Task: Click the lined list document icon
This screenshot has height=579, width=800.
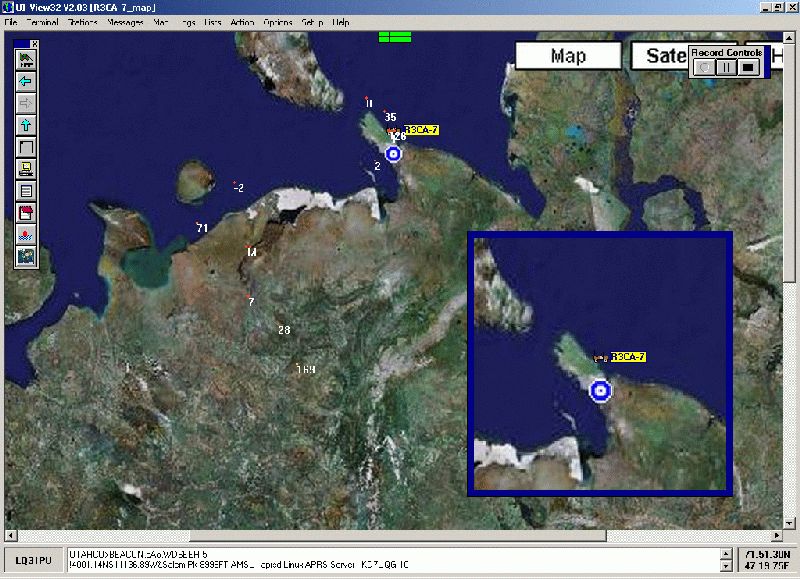Action: tap(26, 190)
